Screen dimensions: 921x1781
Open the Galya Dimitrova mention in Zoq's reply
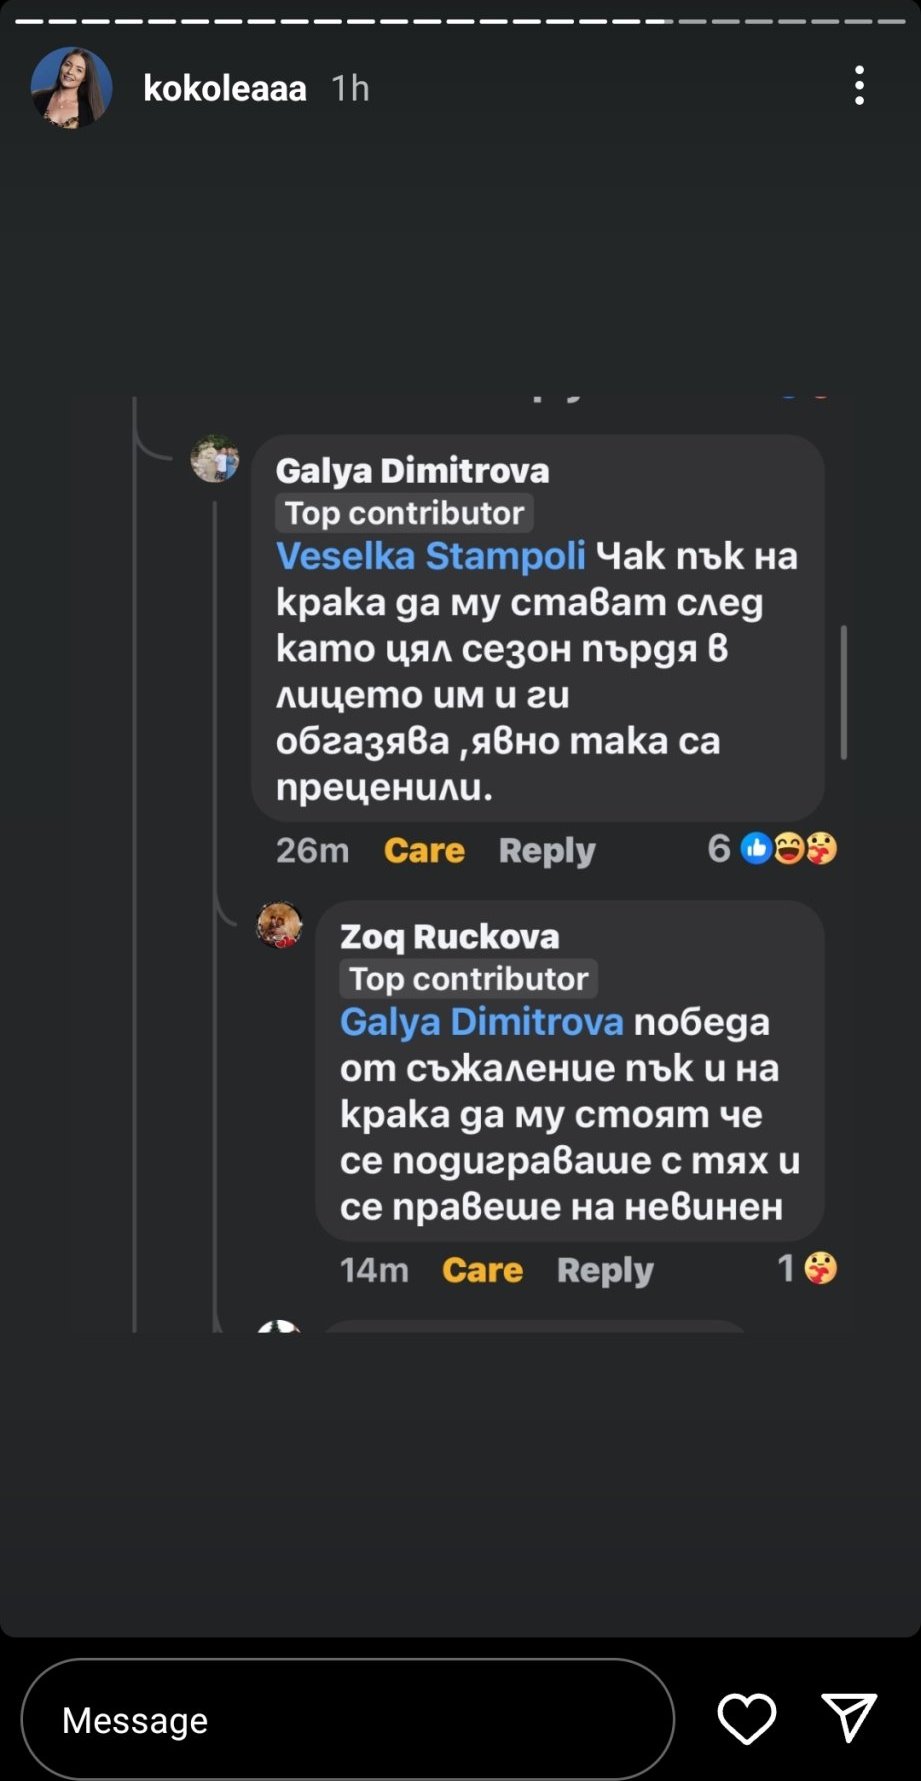481,1022
